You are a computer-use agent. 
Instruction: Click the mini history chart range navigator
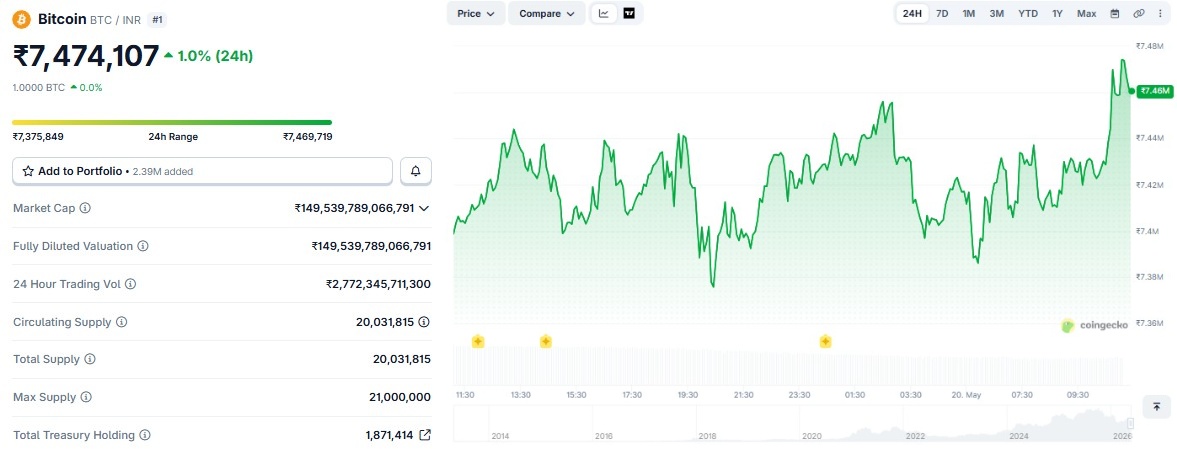[x=794, y=424]
